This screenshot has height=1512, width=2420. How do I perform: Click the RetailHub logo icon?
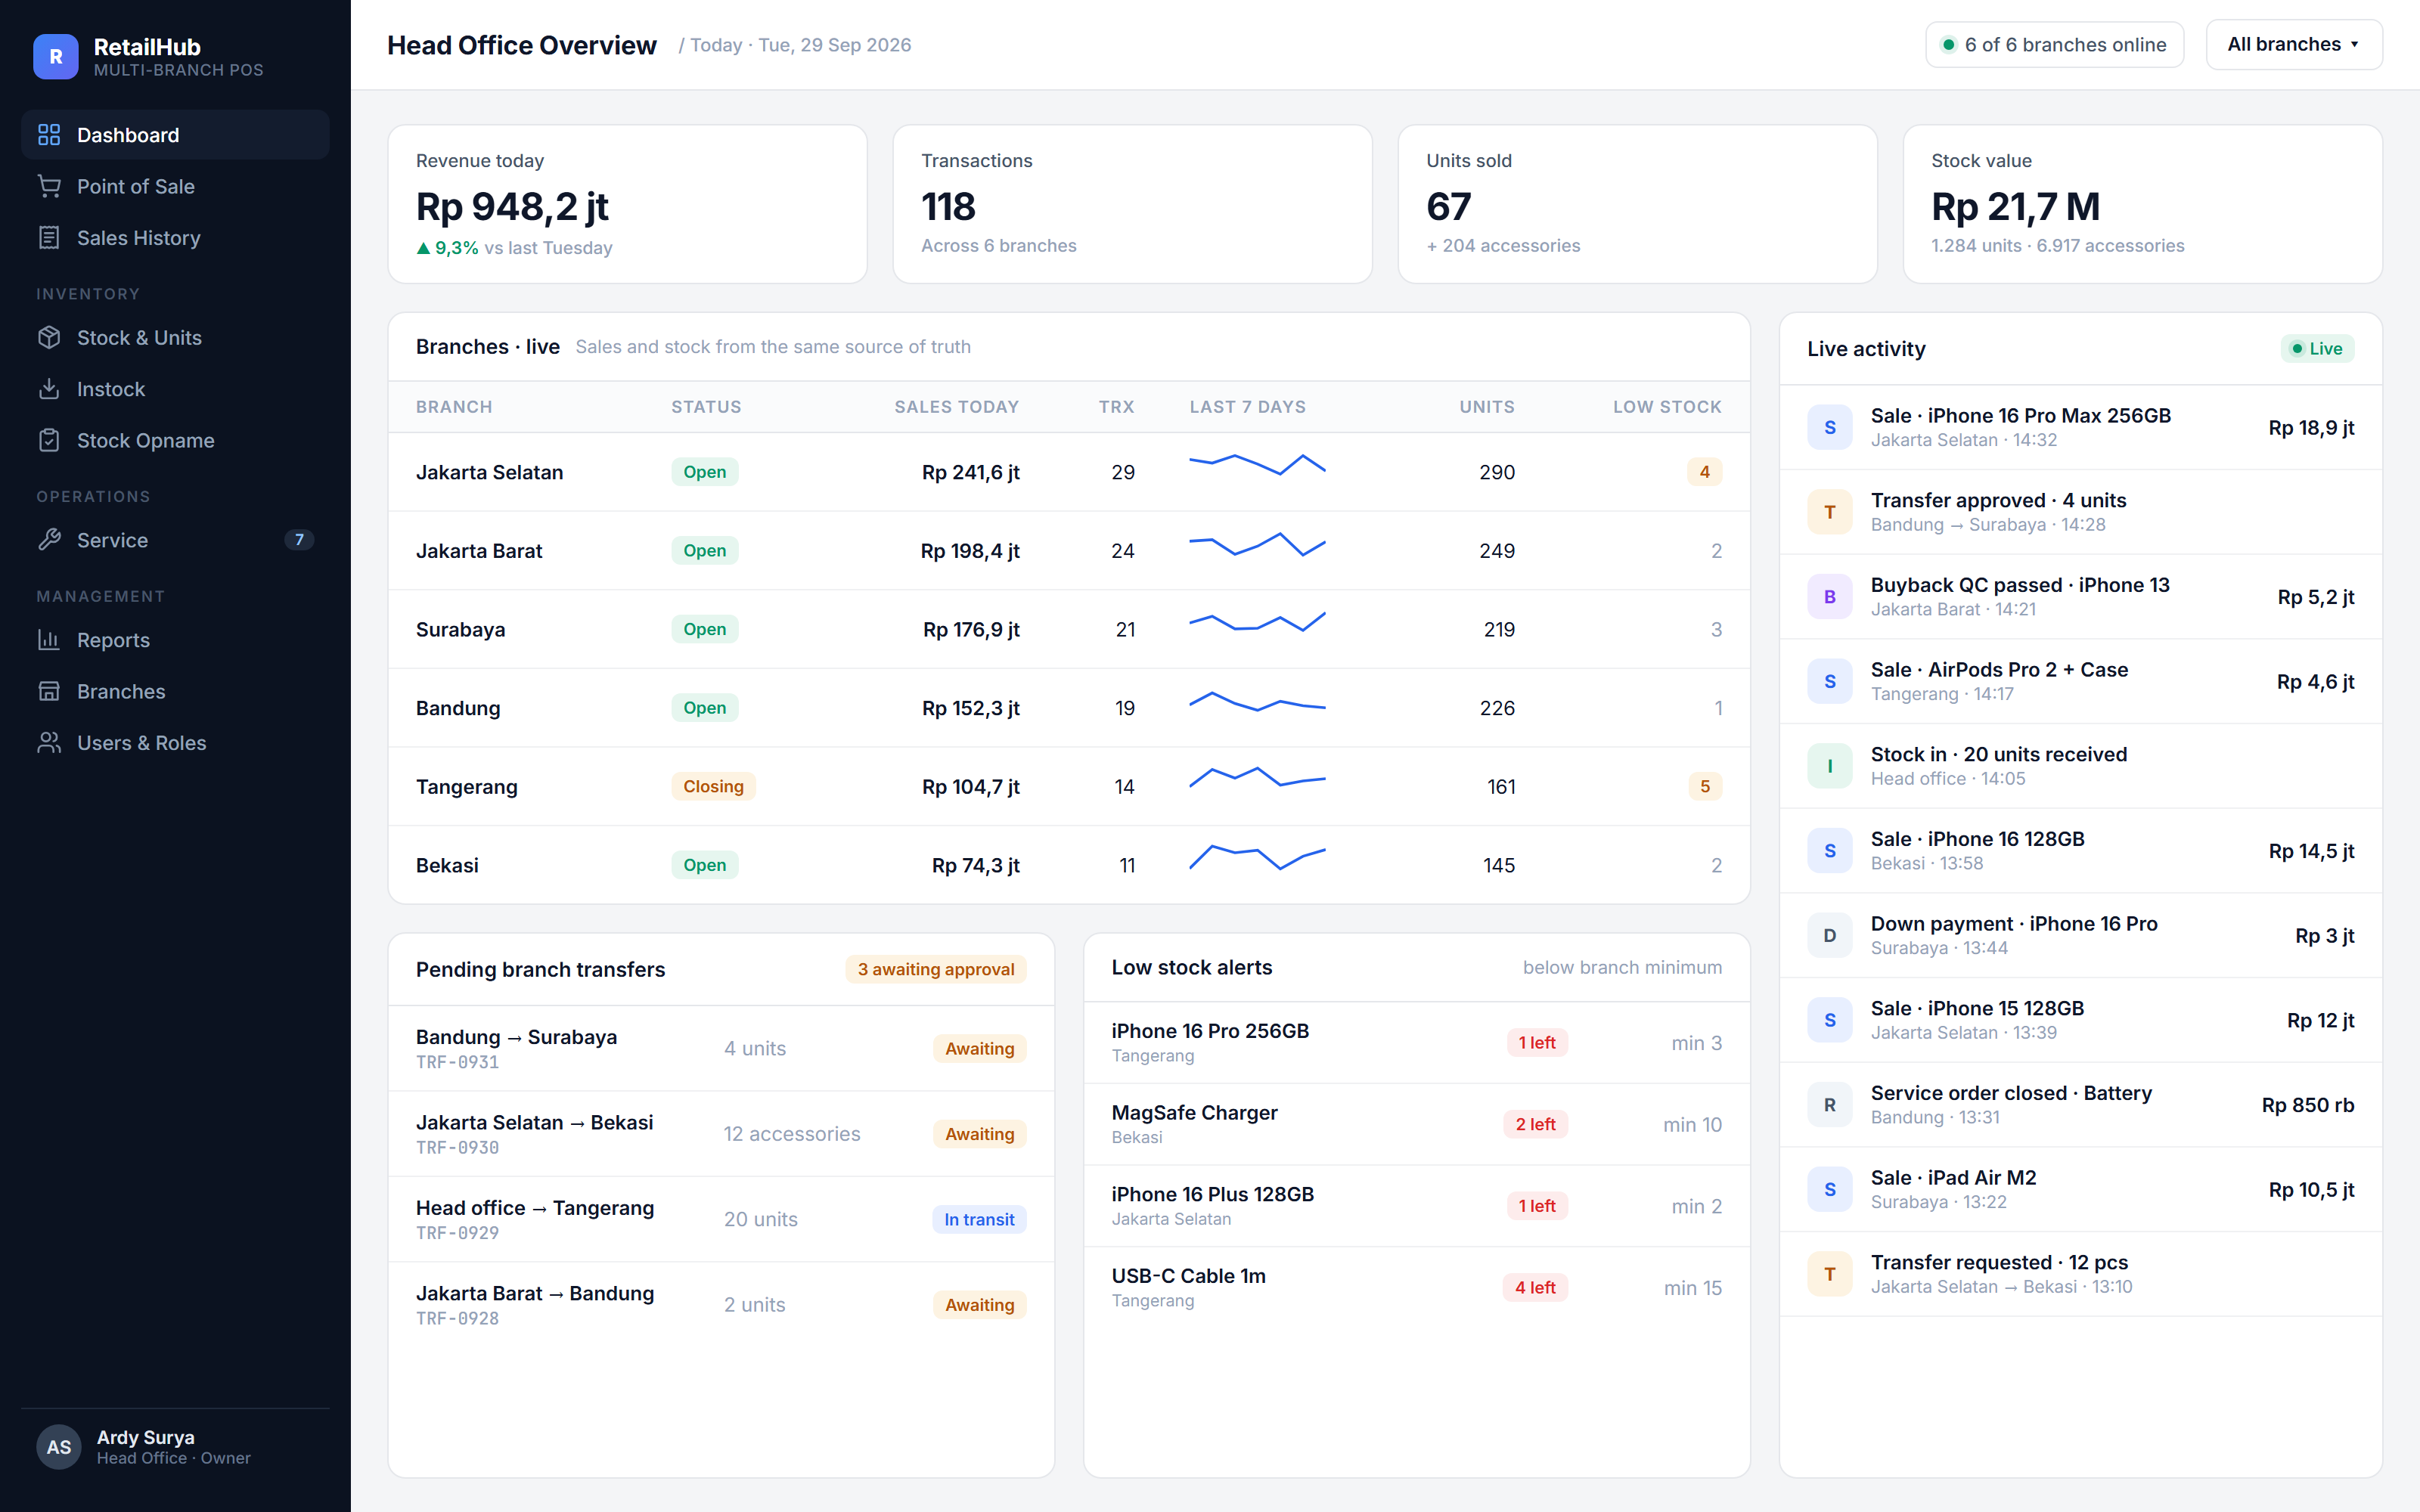[x=56, y=57]
